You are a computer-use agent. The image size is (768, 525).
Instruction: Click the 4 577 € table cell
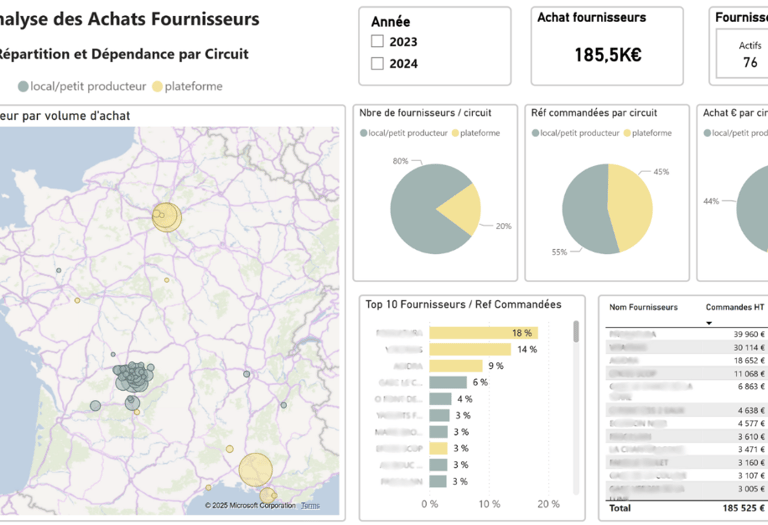[x=751, y=423]
